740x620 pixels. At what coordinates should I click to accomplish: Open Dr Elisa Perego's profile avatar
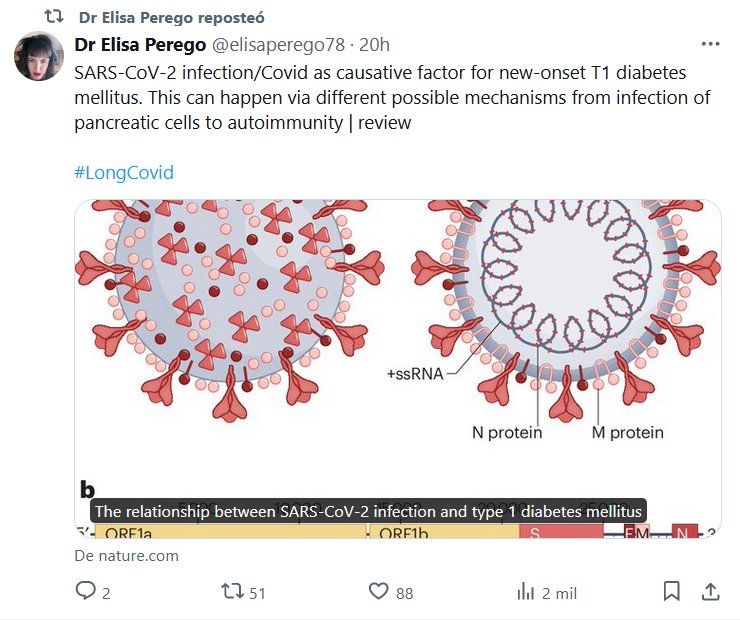pyautogui.click(x=39, y=56)
